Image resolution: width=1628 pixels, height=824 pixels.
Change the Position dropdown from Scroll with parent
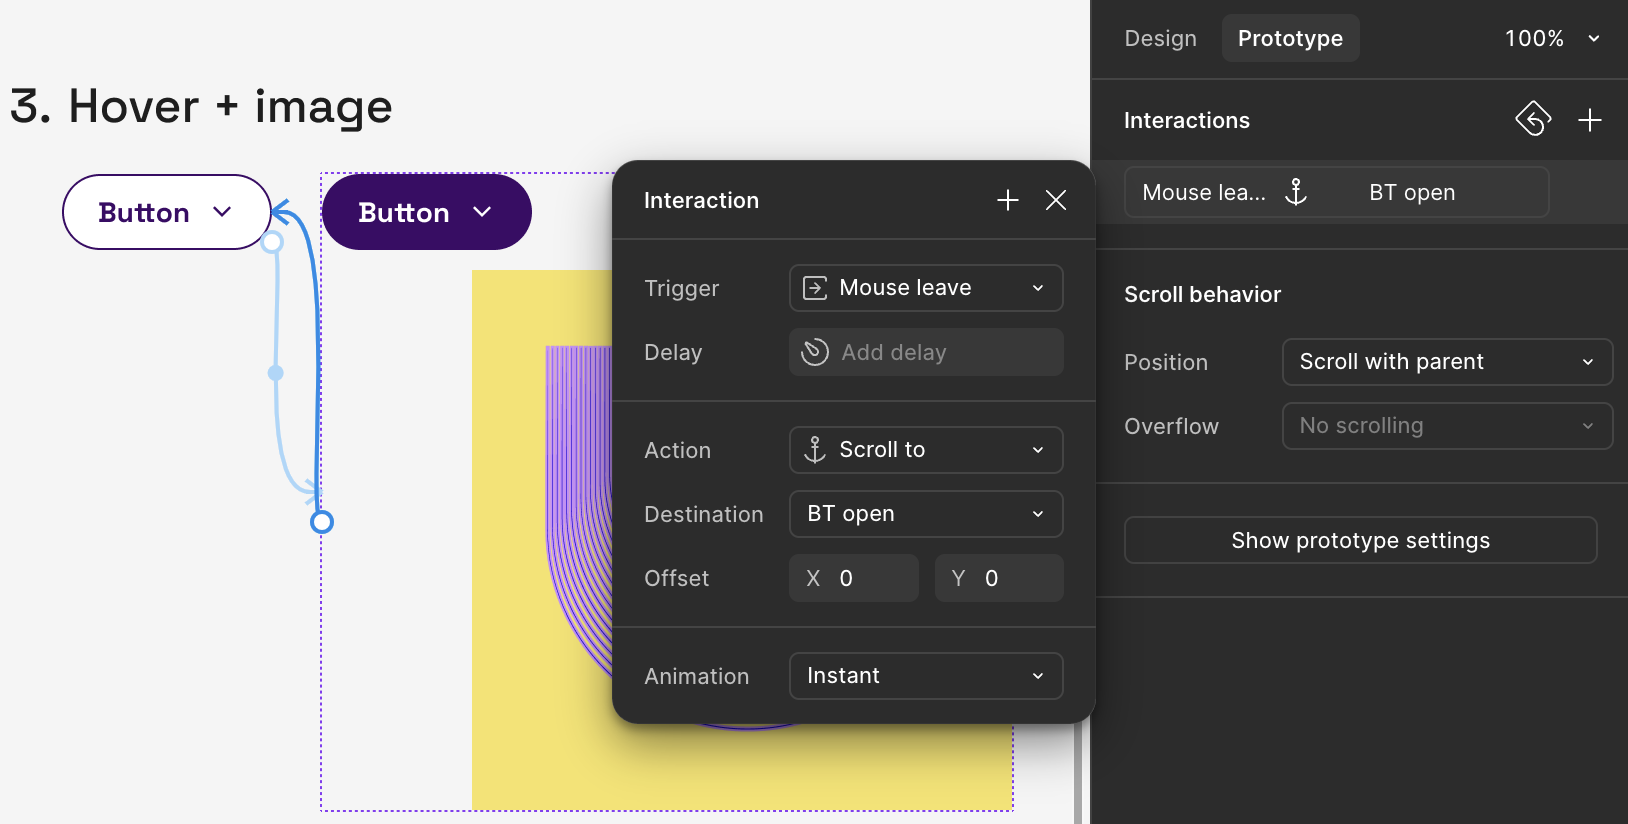tap(1446, 362)
